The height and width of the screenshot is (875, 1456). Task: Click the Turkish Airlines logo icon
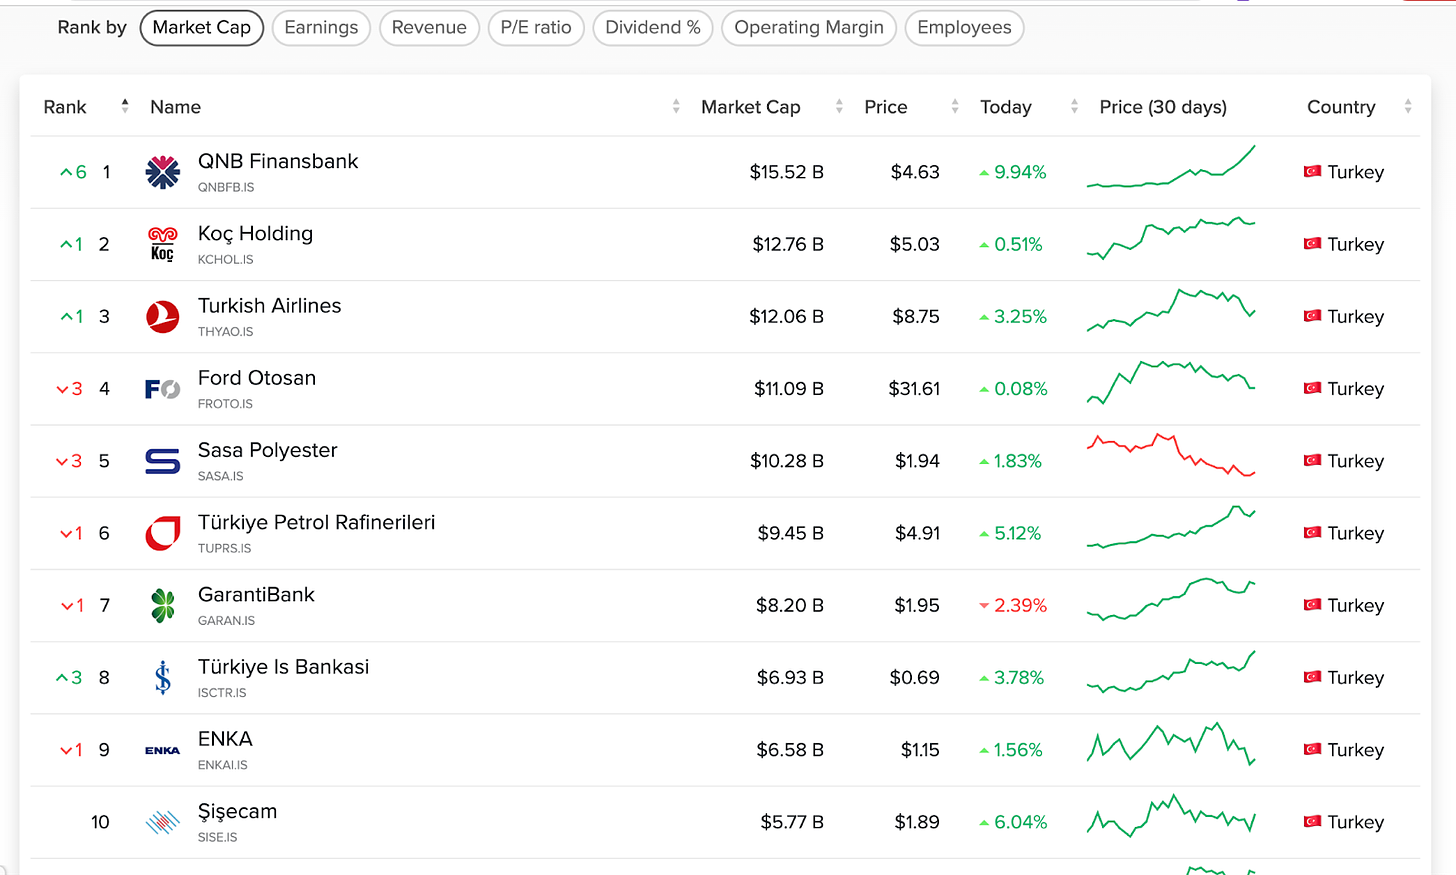click(162, 317)
